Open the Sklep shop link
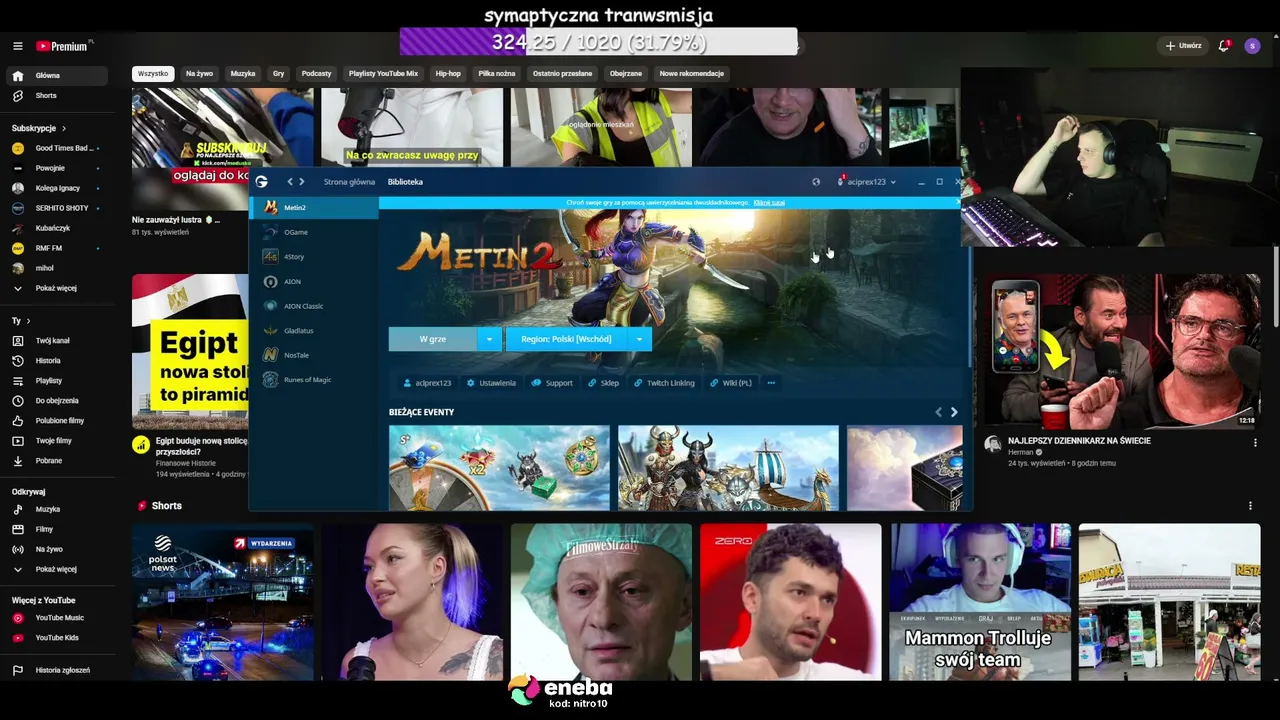Screen dimensions: 1280x720 [603, 383]
